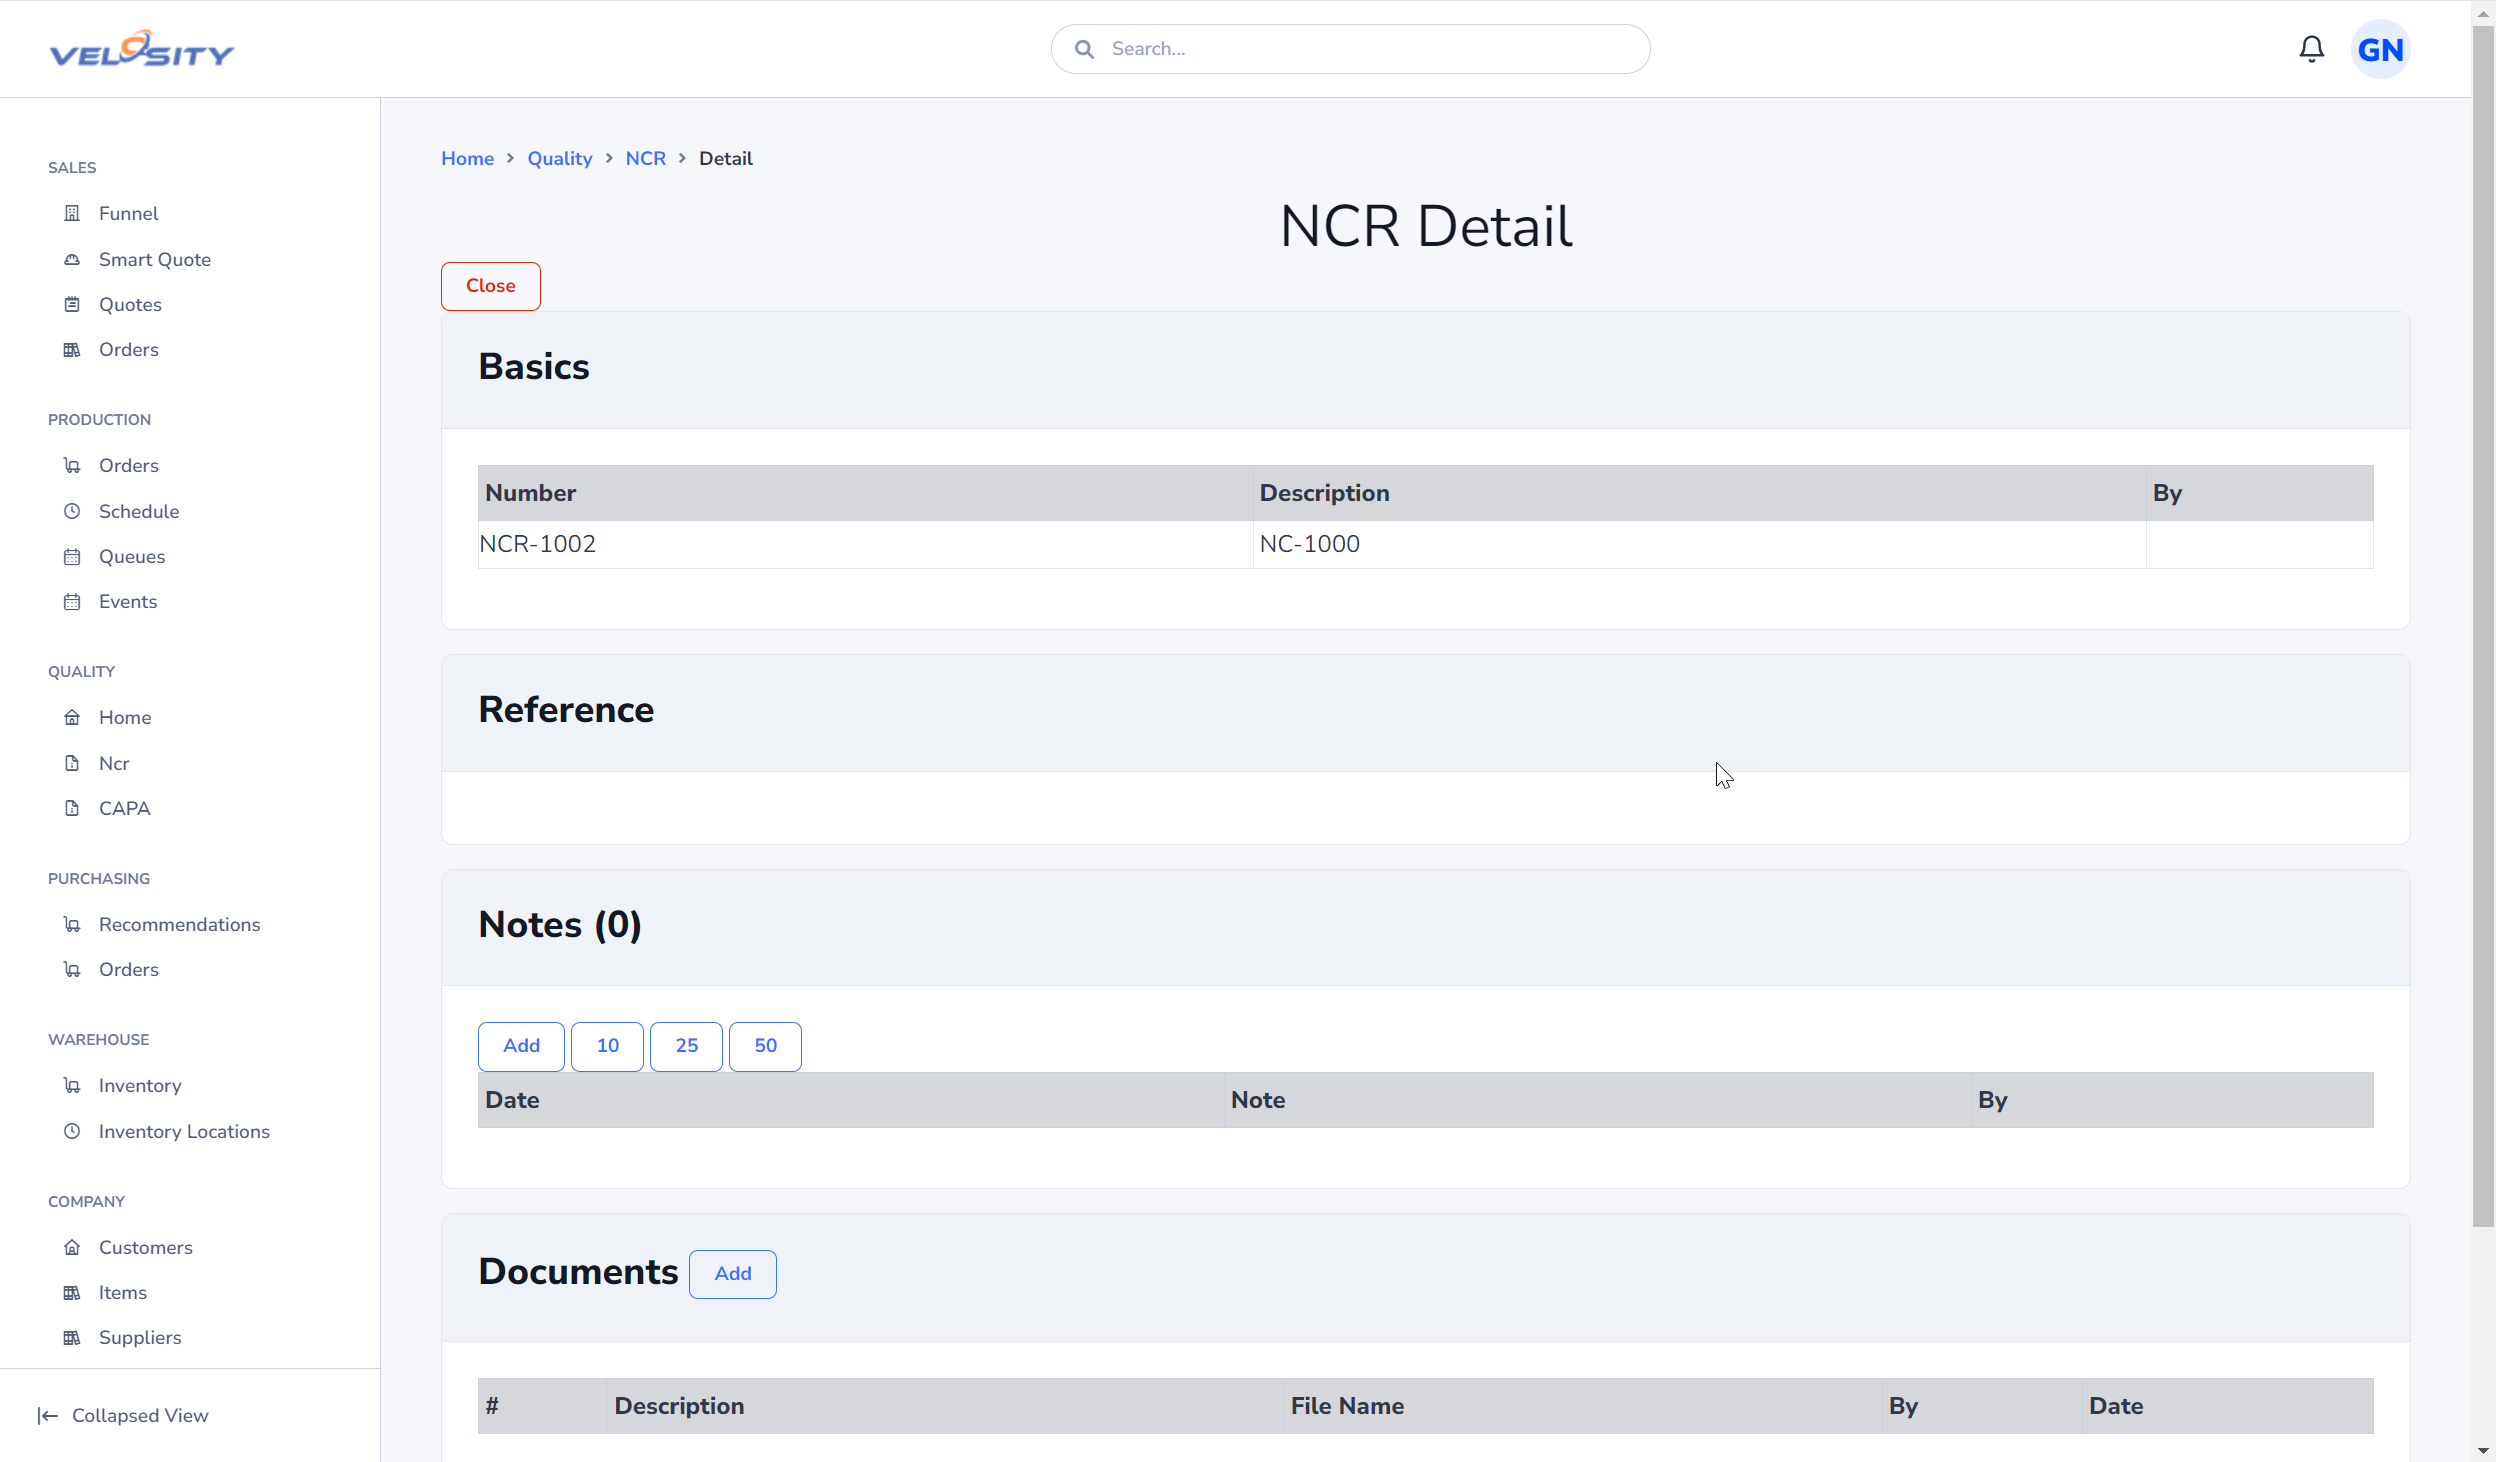Open Funnel in the Sales menu

pos(128,213)
